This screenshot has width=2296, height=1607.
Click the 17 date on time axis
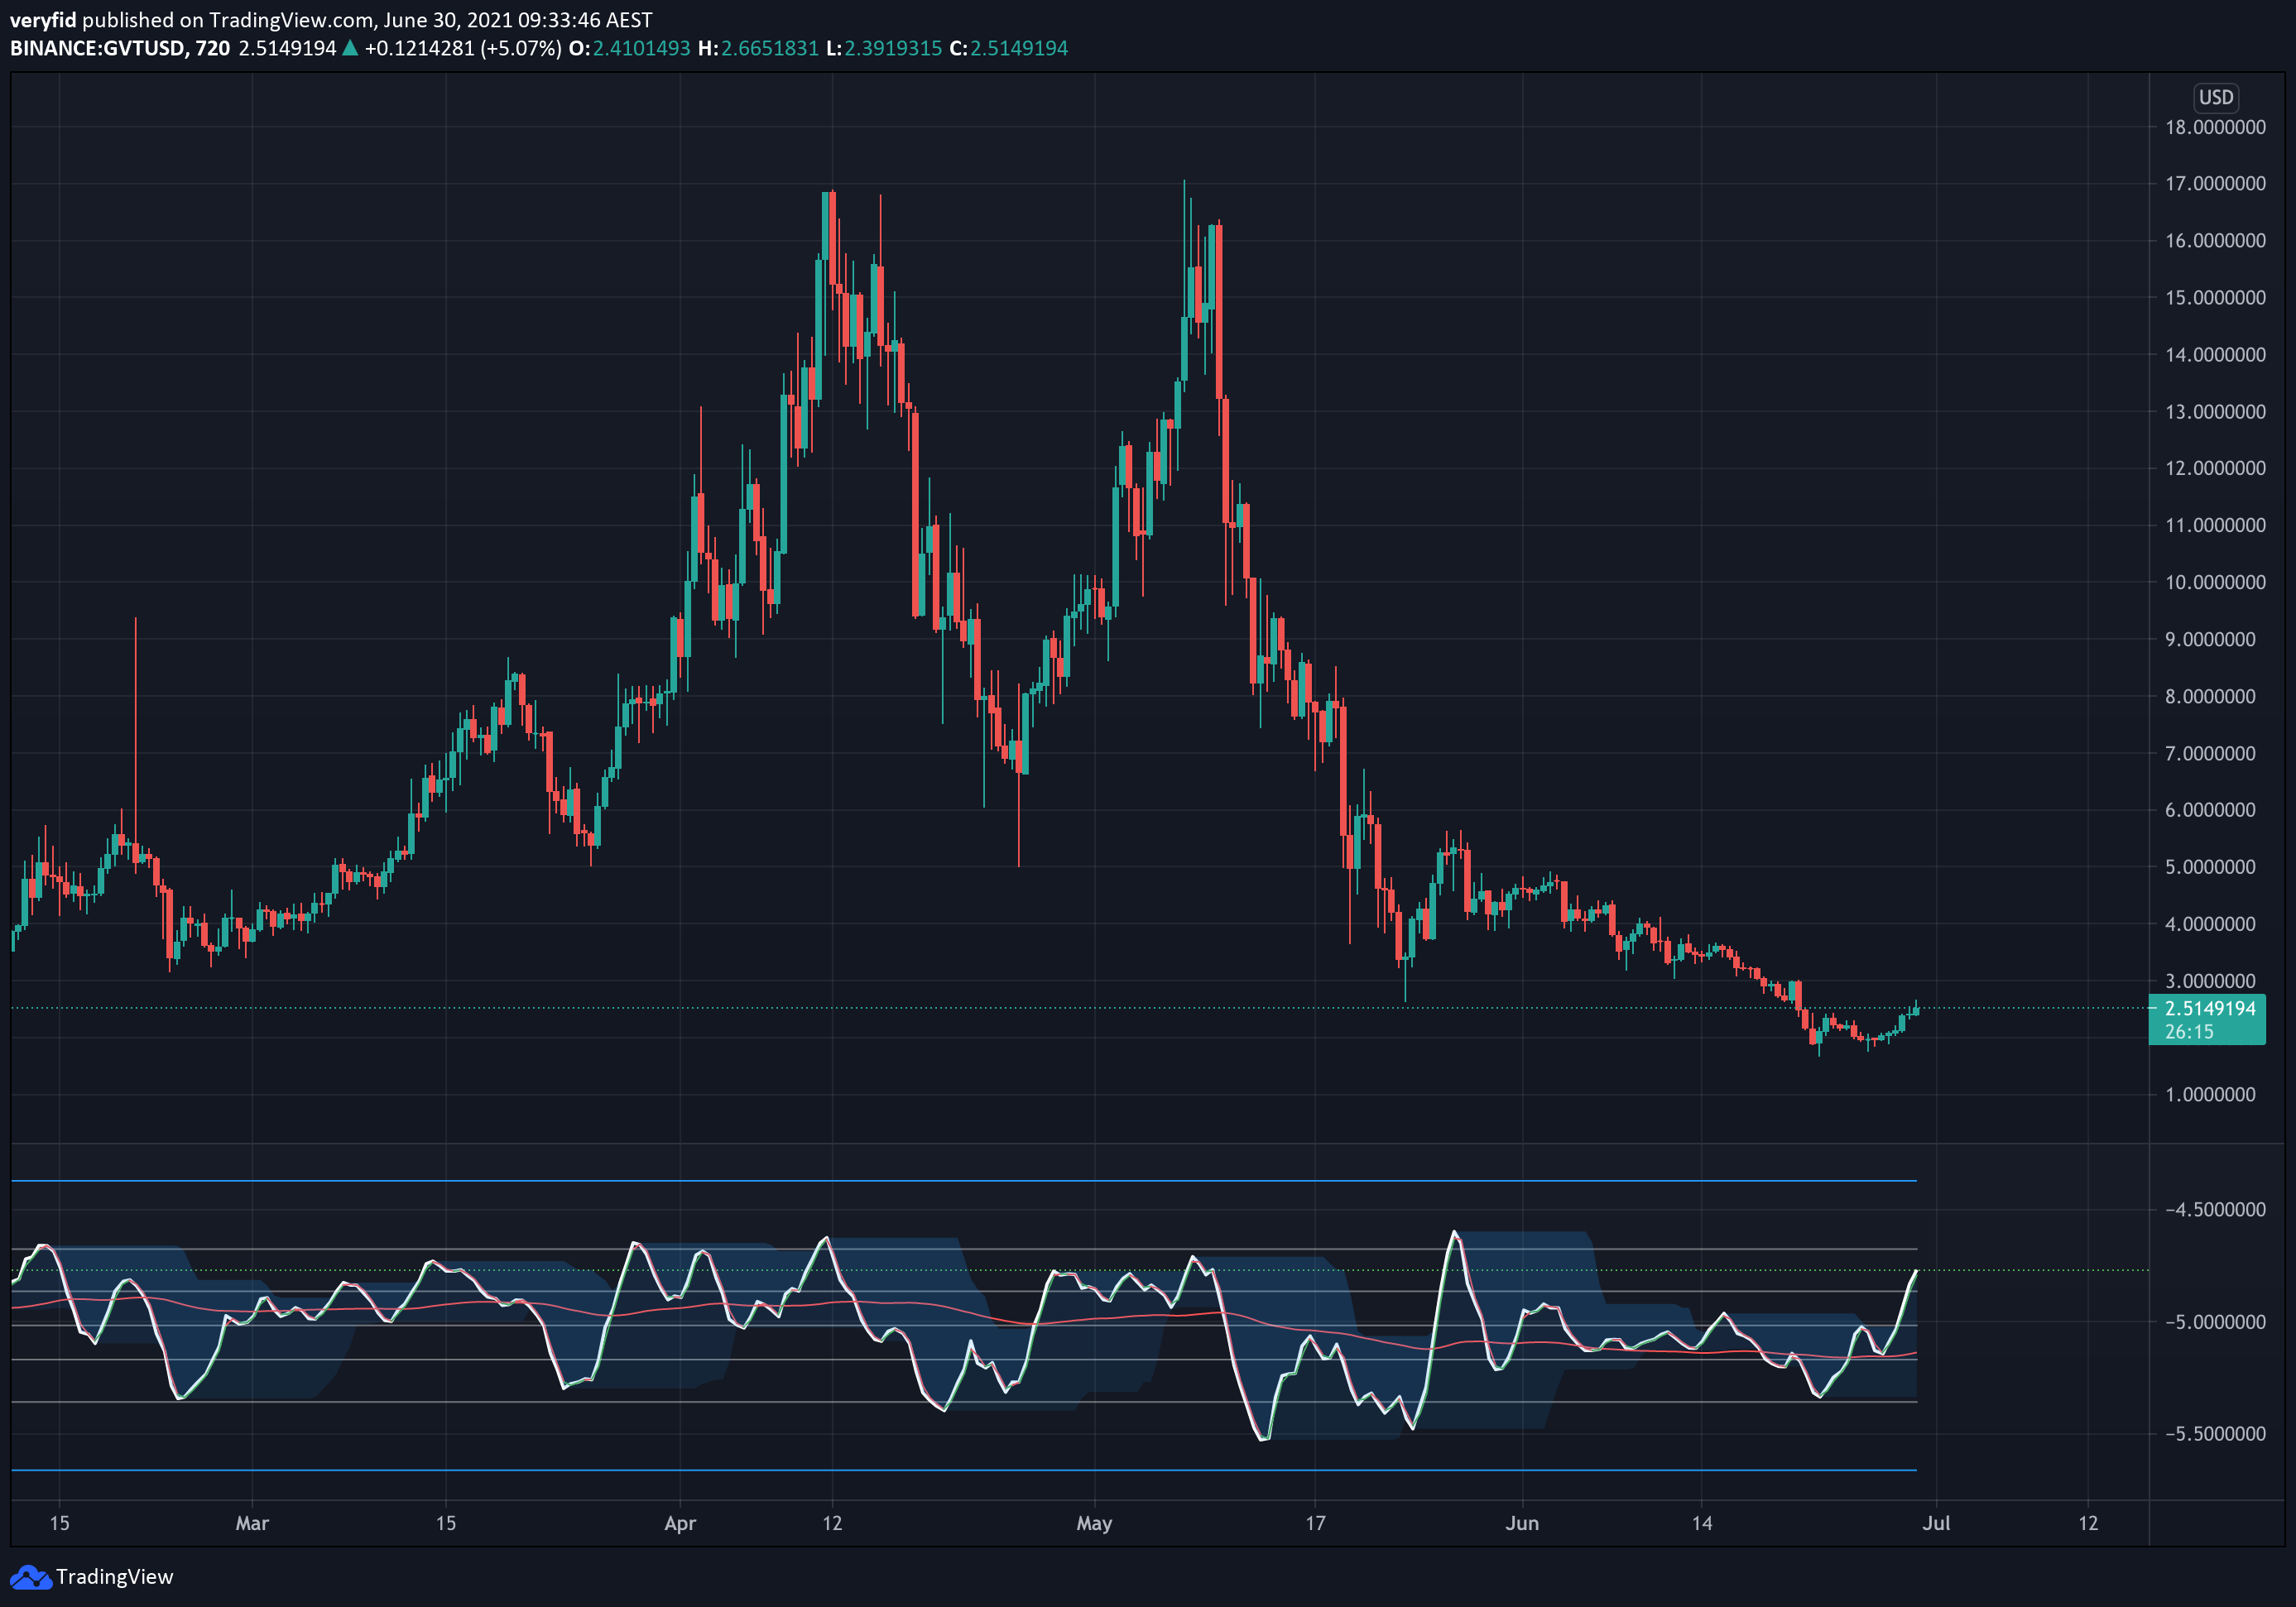(x=1315, y=1523)
